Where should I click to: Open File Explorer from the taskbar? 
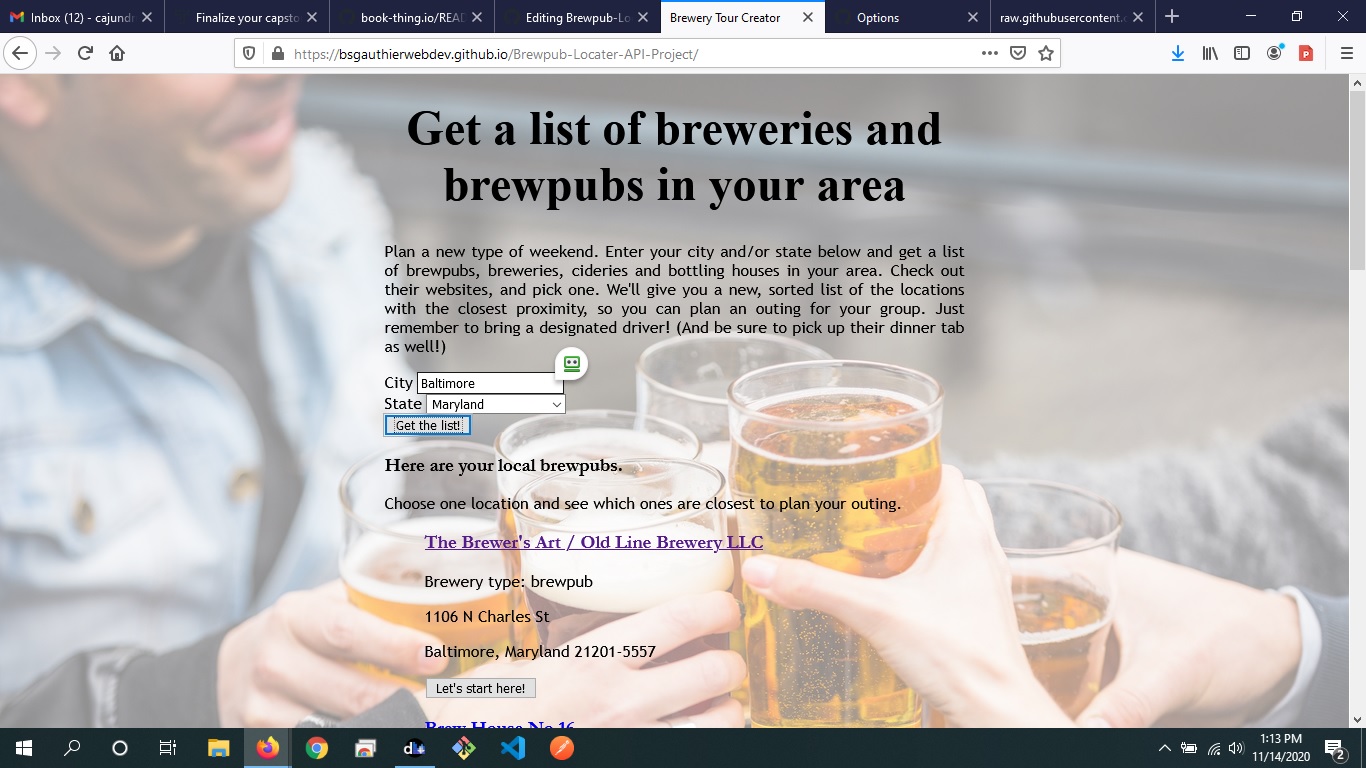pyautogui.click(x=219, y=748)
